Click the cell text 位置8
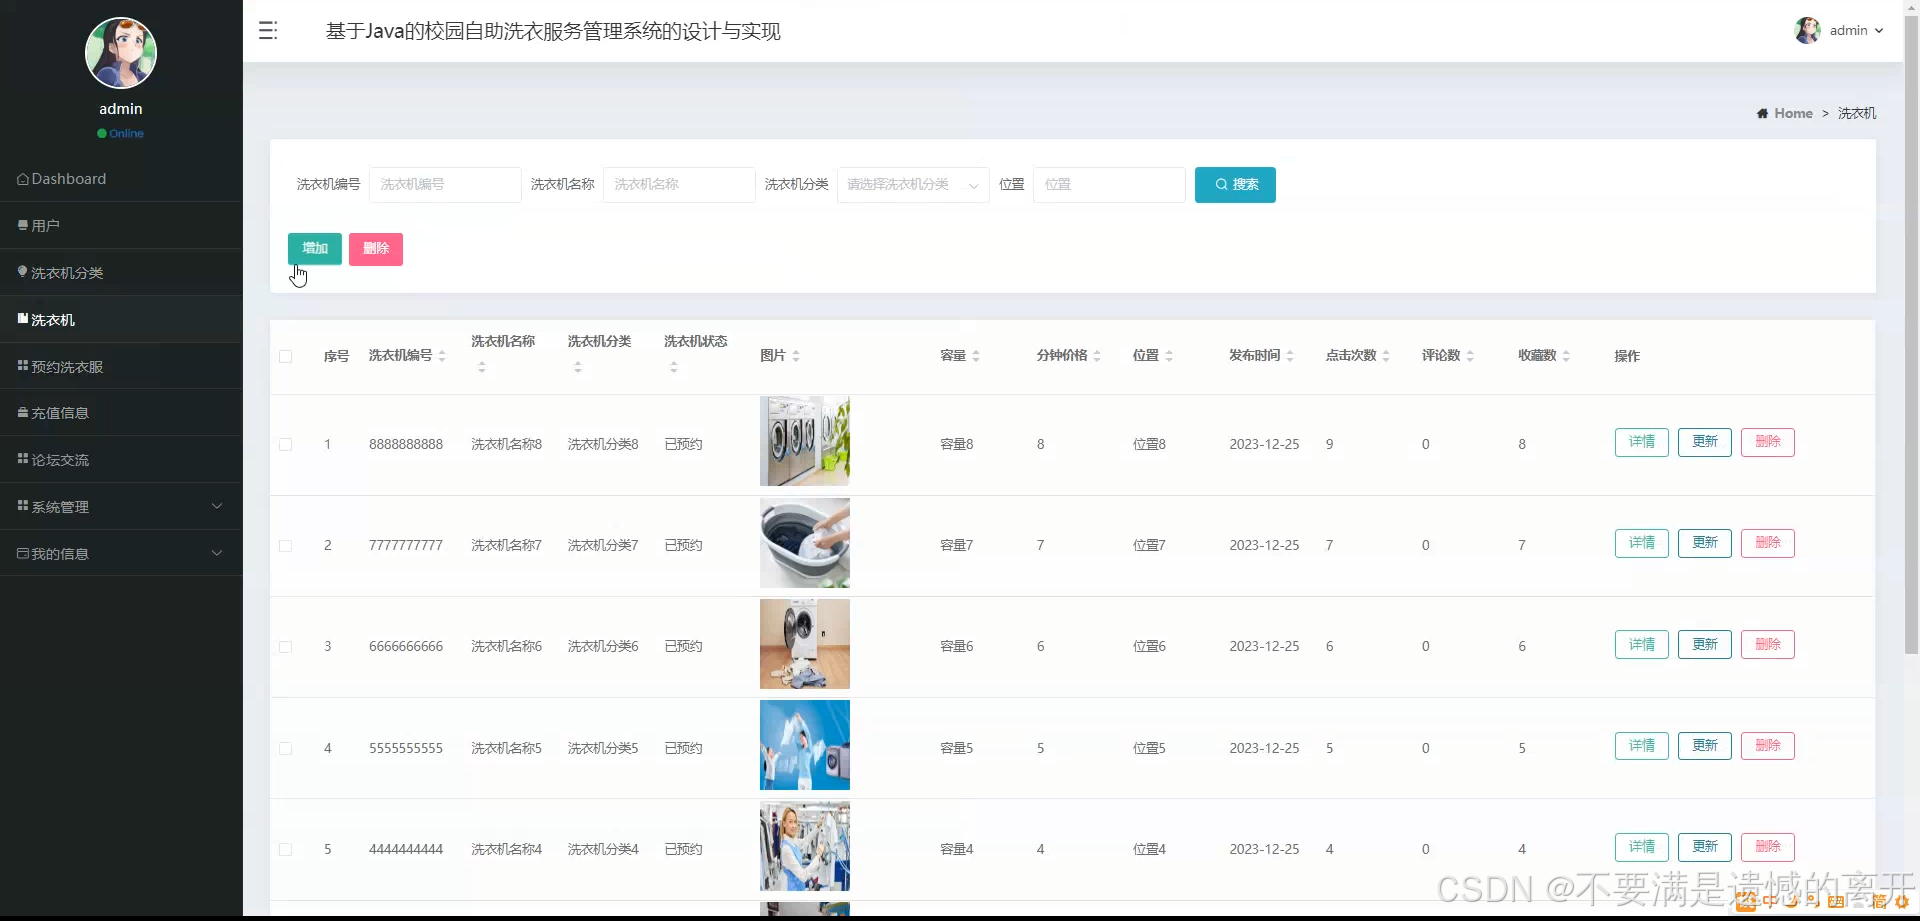Image resolution: width=1920 pixels, height=921 pixels. click(1149, 444)
